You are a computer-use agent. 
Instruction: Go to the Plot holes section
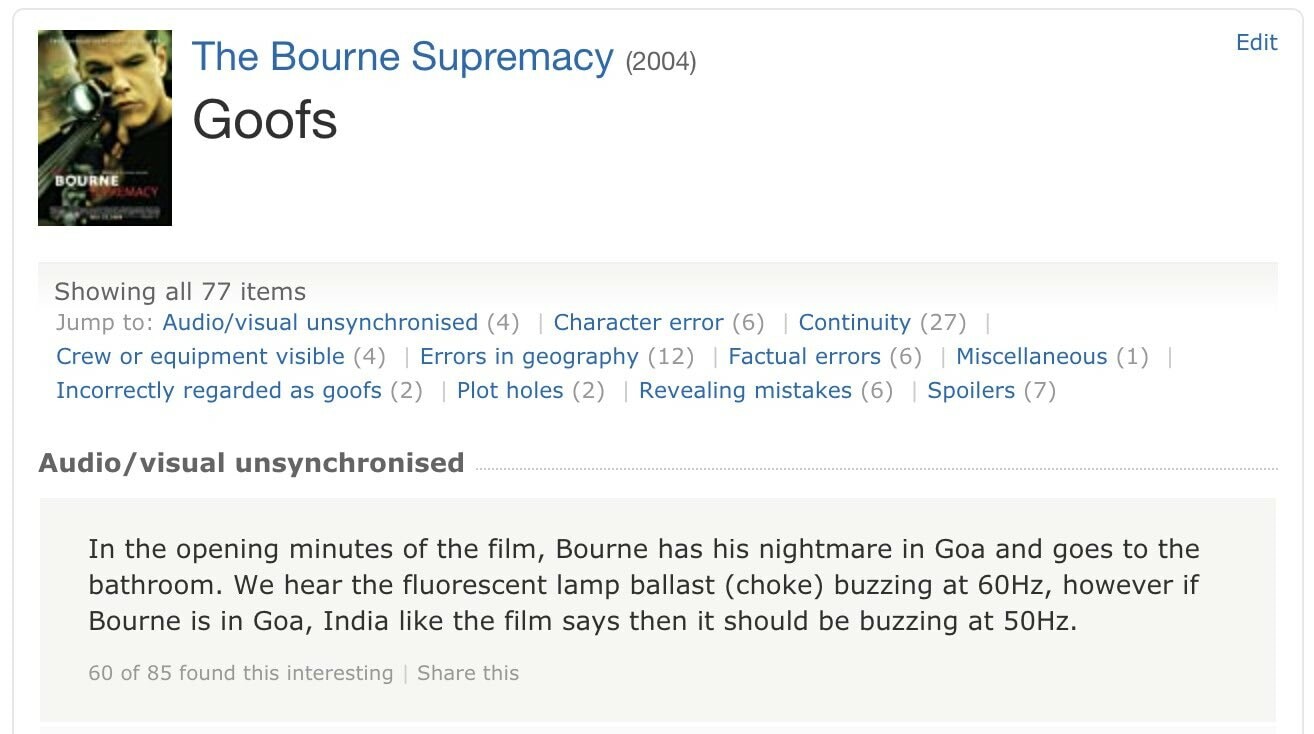pyautogui.click(x=510, y=391)
